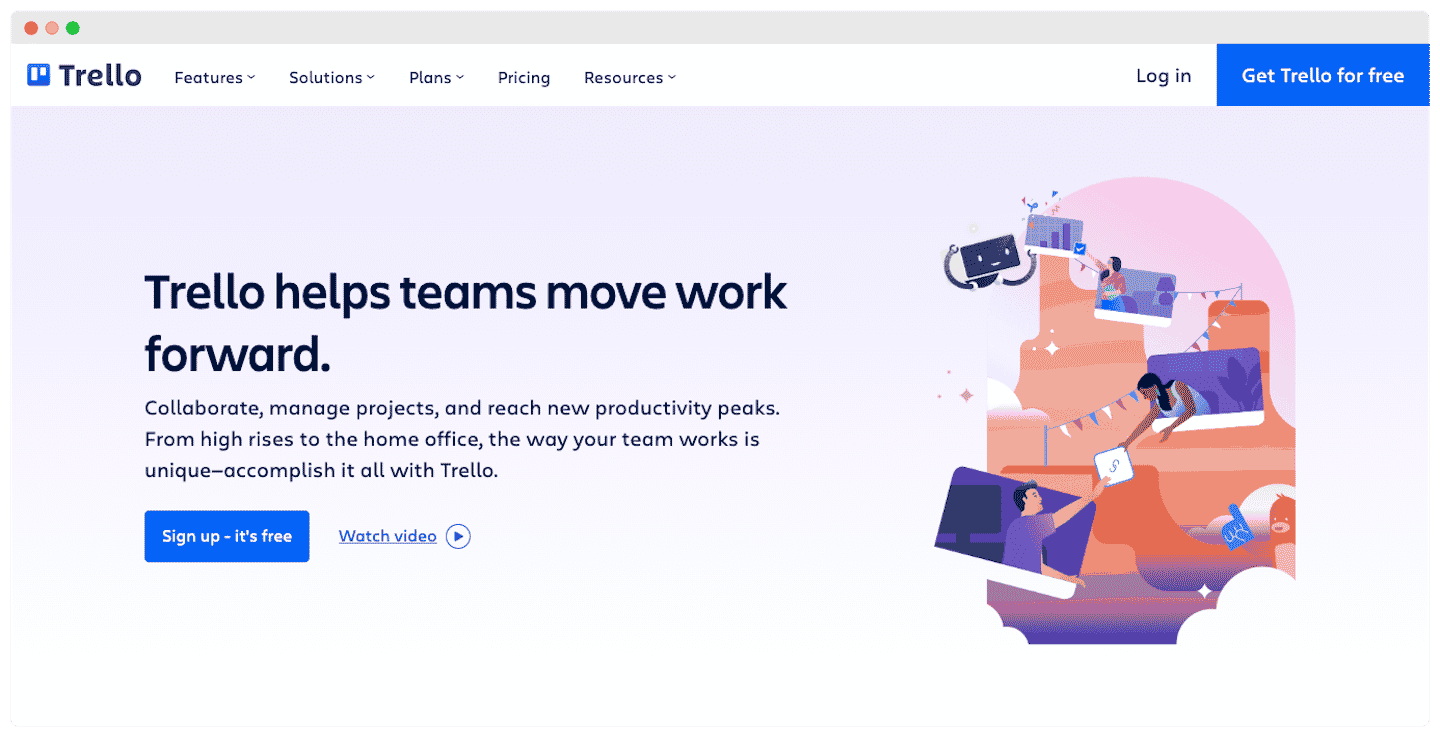The image size is (1440, 737).
Task: Click the Trello wordmark text
Action: [x=100, y=75]
